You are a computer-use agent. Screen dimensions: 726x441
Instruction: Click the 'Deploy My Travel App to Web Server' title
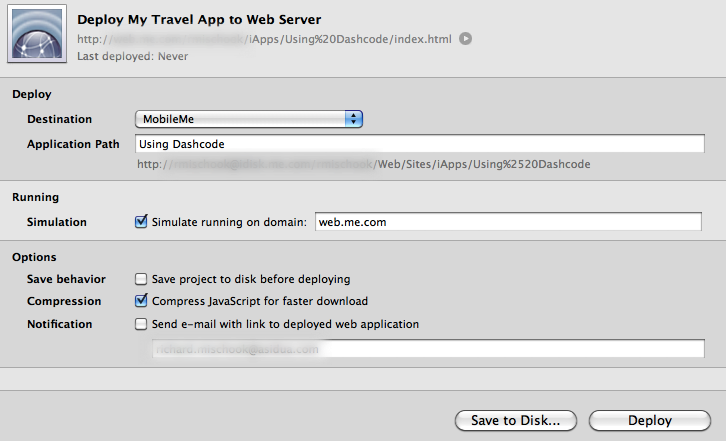pyautogui.click(x=199, y=19)
